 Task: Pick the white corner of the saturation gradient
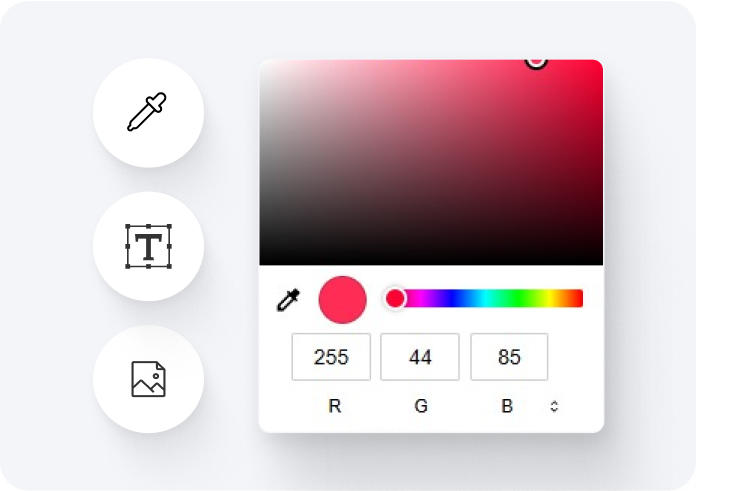(x=264, y=64)
